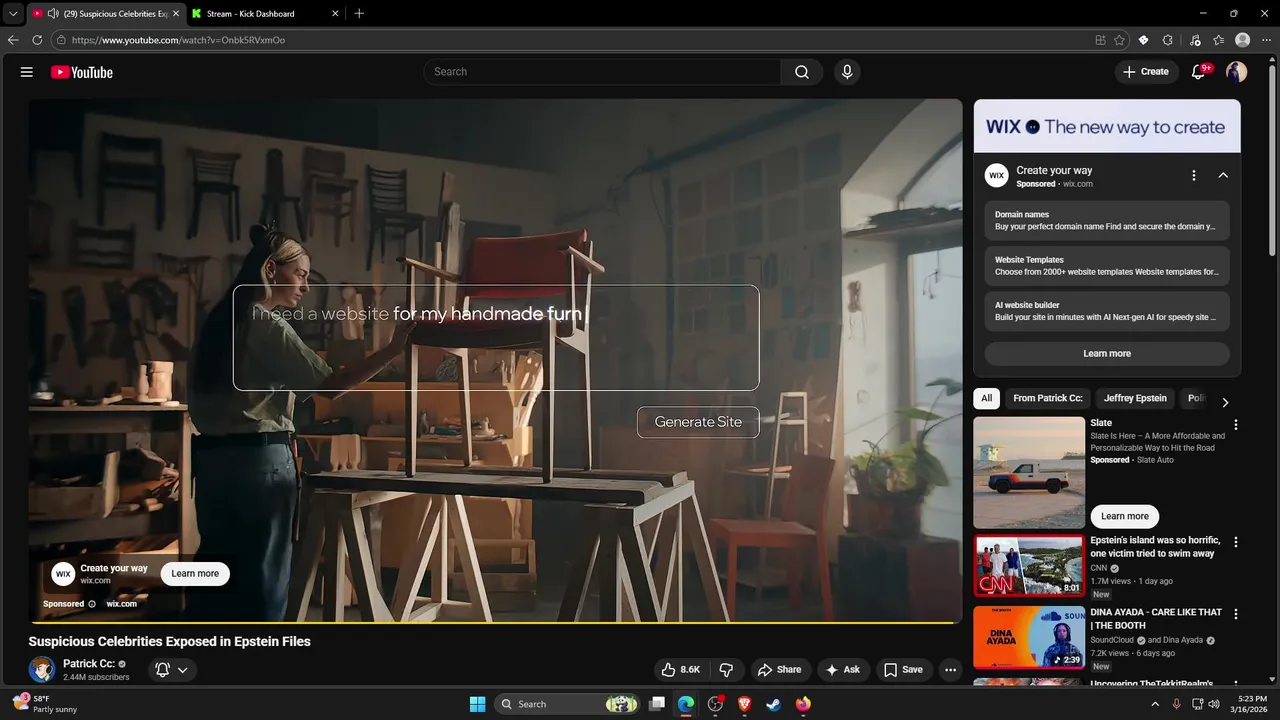Click the browser address bar URL

pos(178,40)
